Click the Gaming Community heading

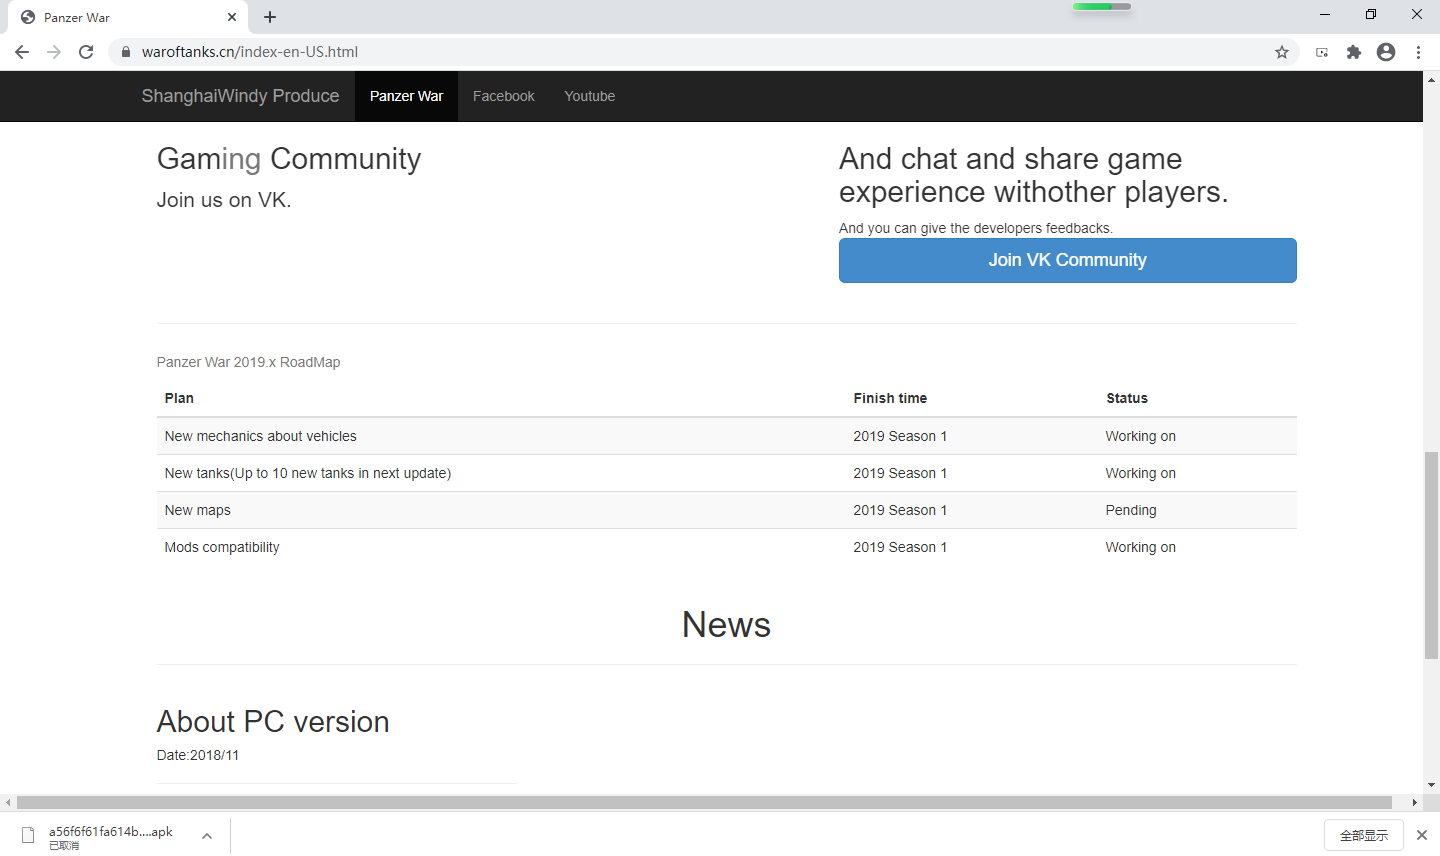[289, 159]
